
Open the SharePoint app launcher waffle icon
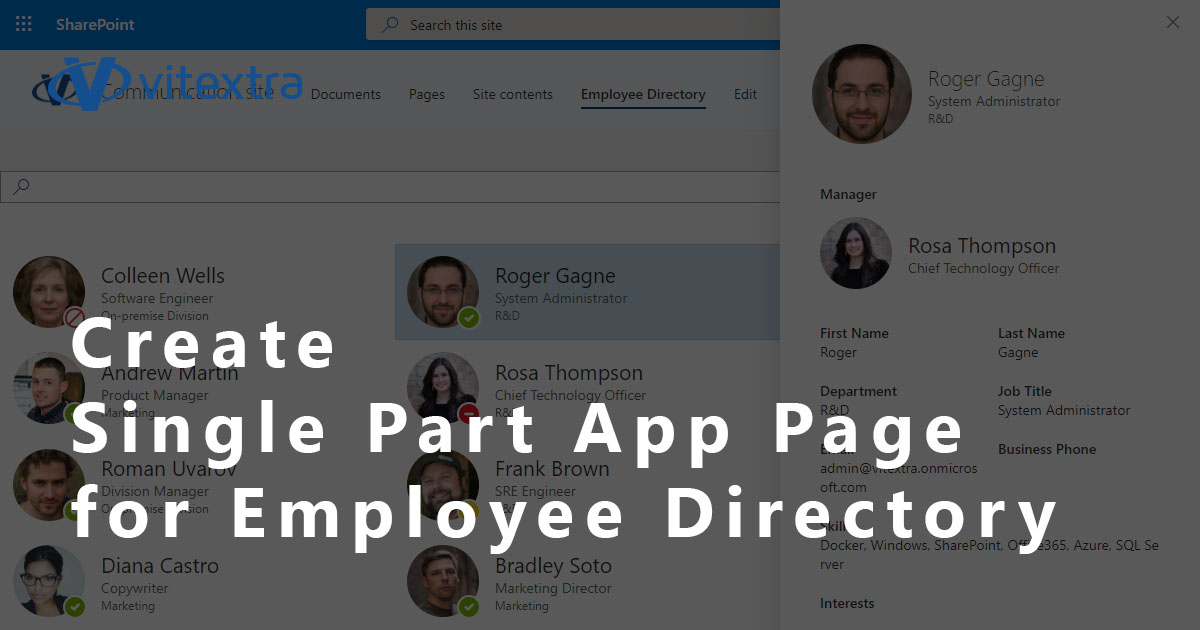pyautogui.click(x=22, y=24)
